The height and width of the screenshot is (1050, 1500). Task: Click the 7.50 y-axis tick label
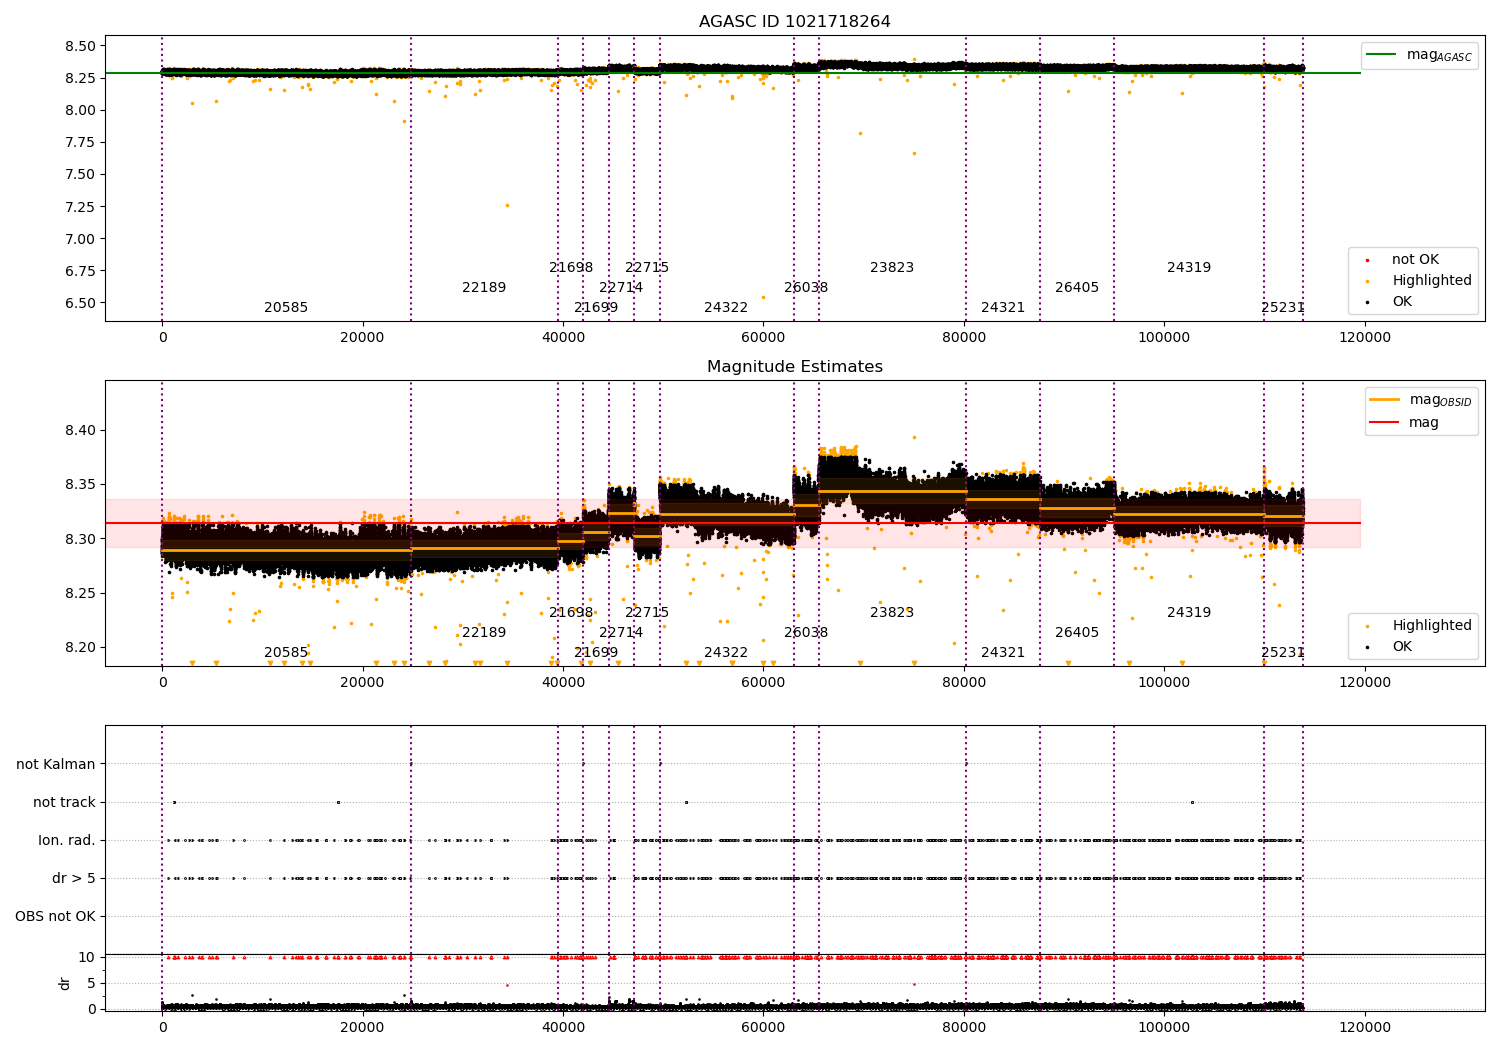[x=79, y=175]
